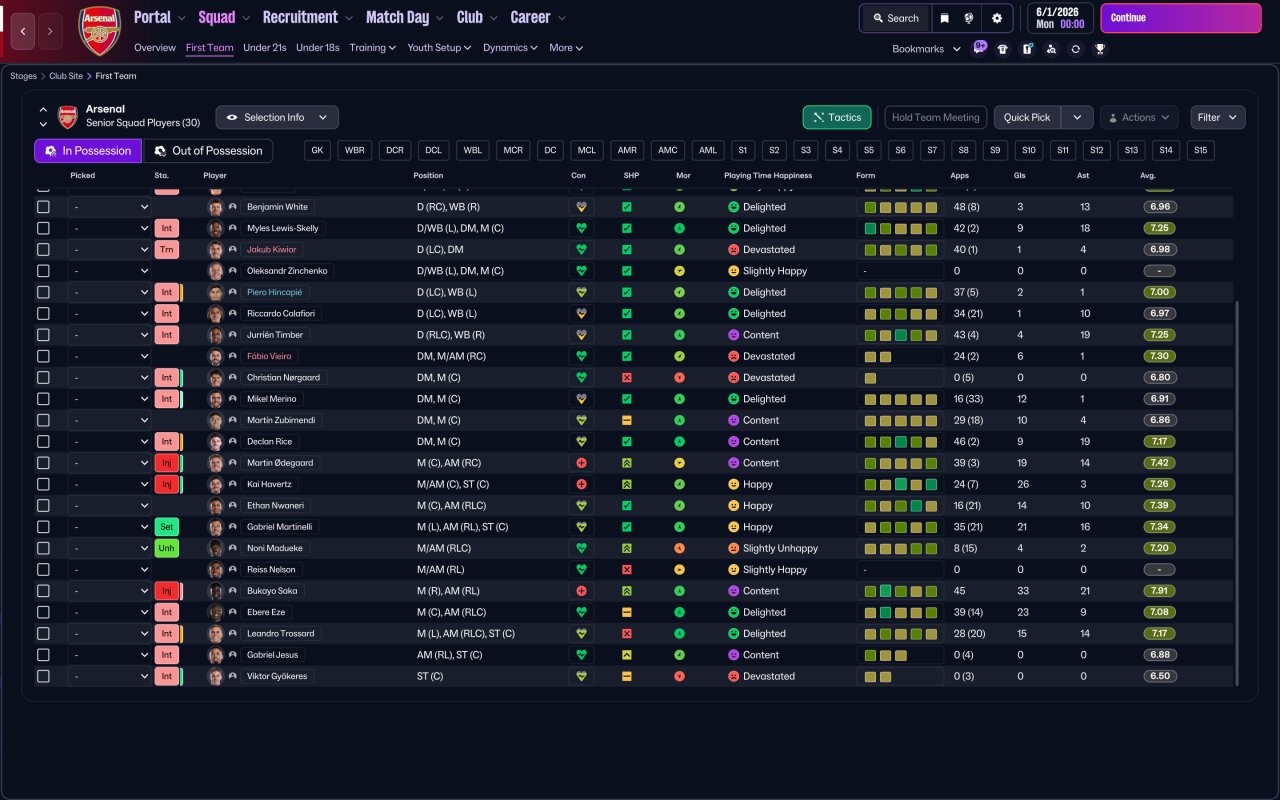
Task: Click the squad switcher arrows beside Arsenal
Action: 43,117
